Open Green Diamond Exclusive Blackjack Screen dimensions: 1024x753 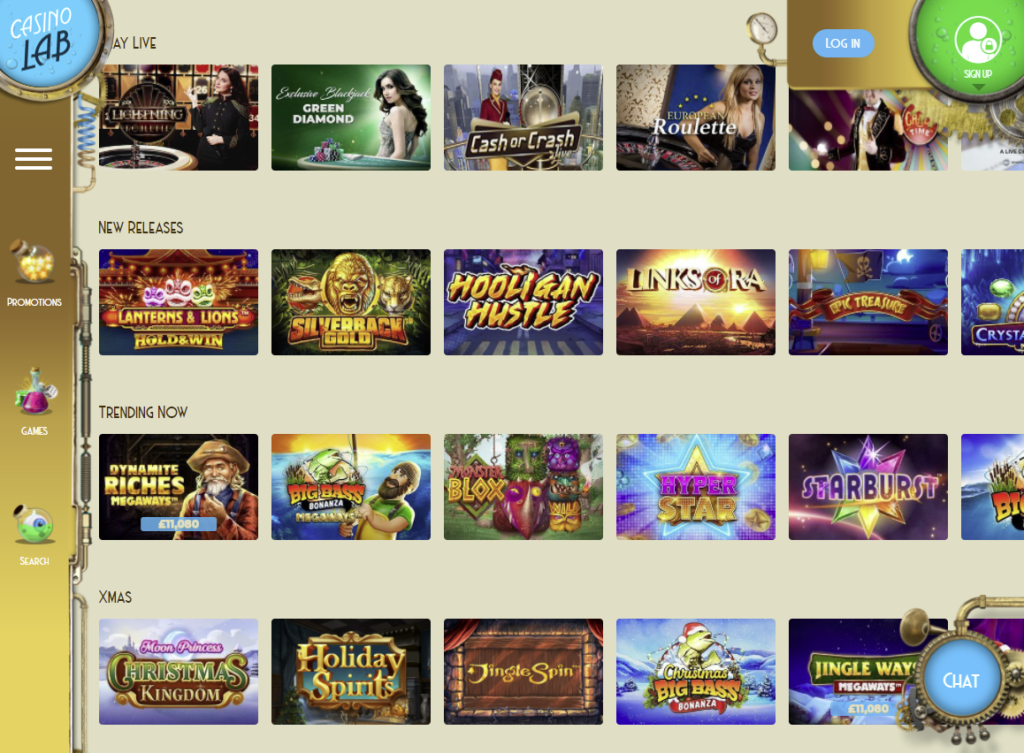click(351, 118)
